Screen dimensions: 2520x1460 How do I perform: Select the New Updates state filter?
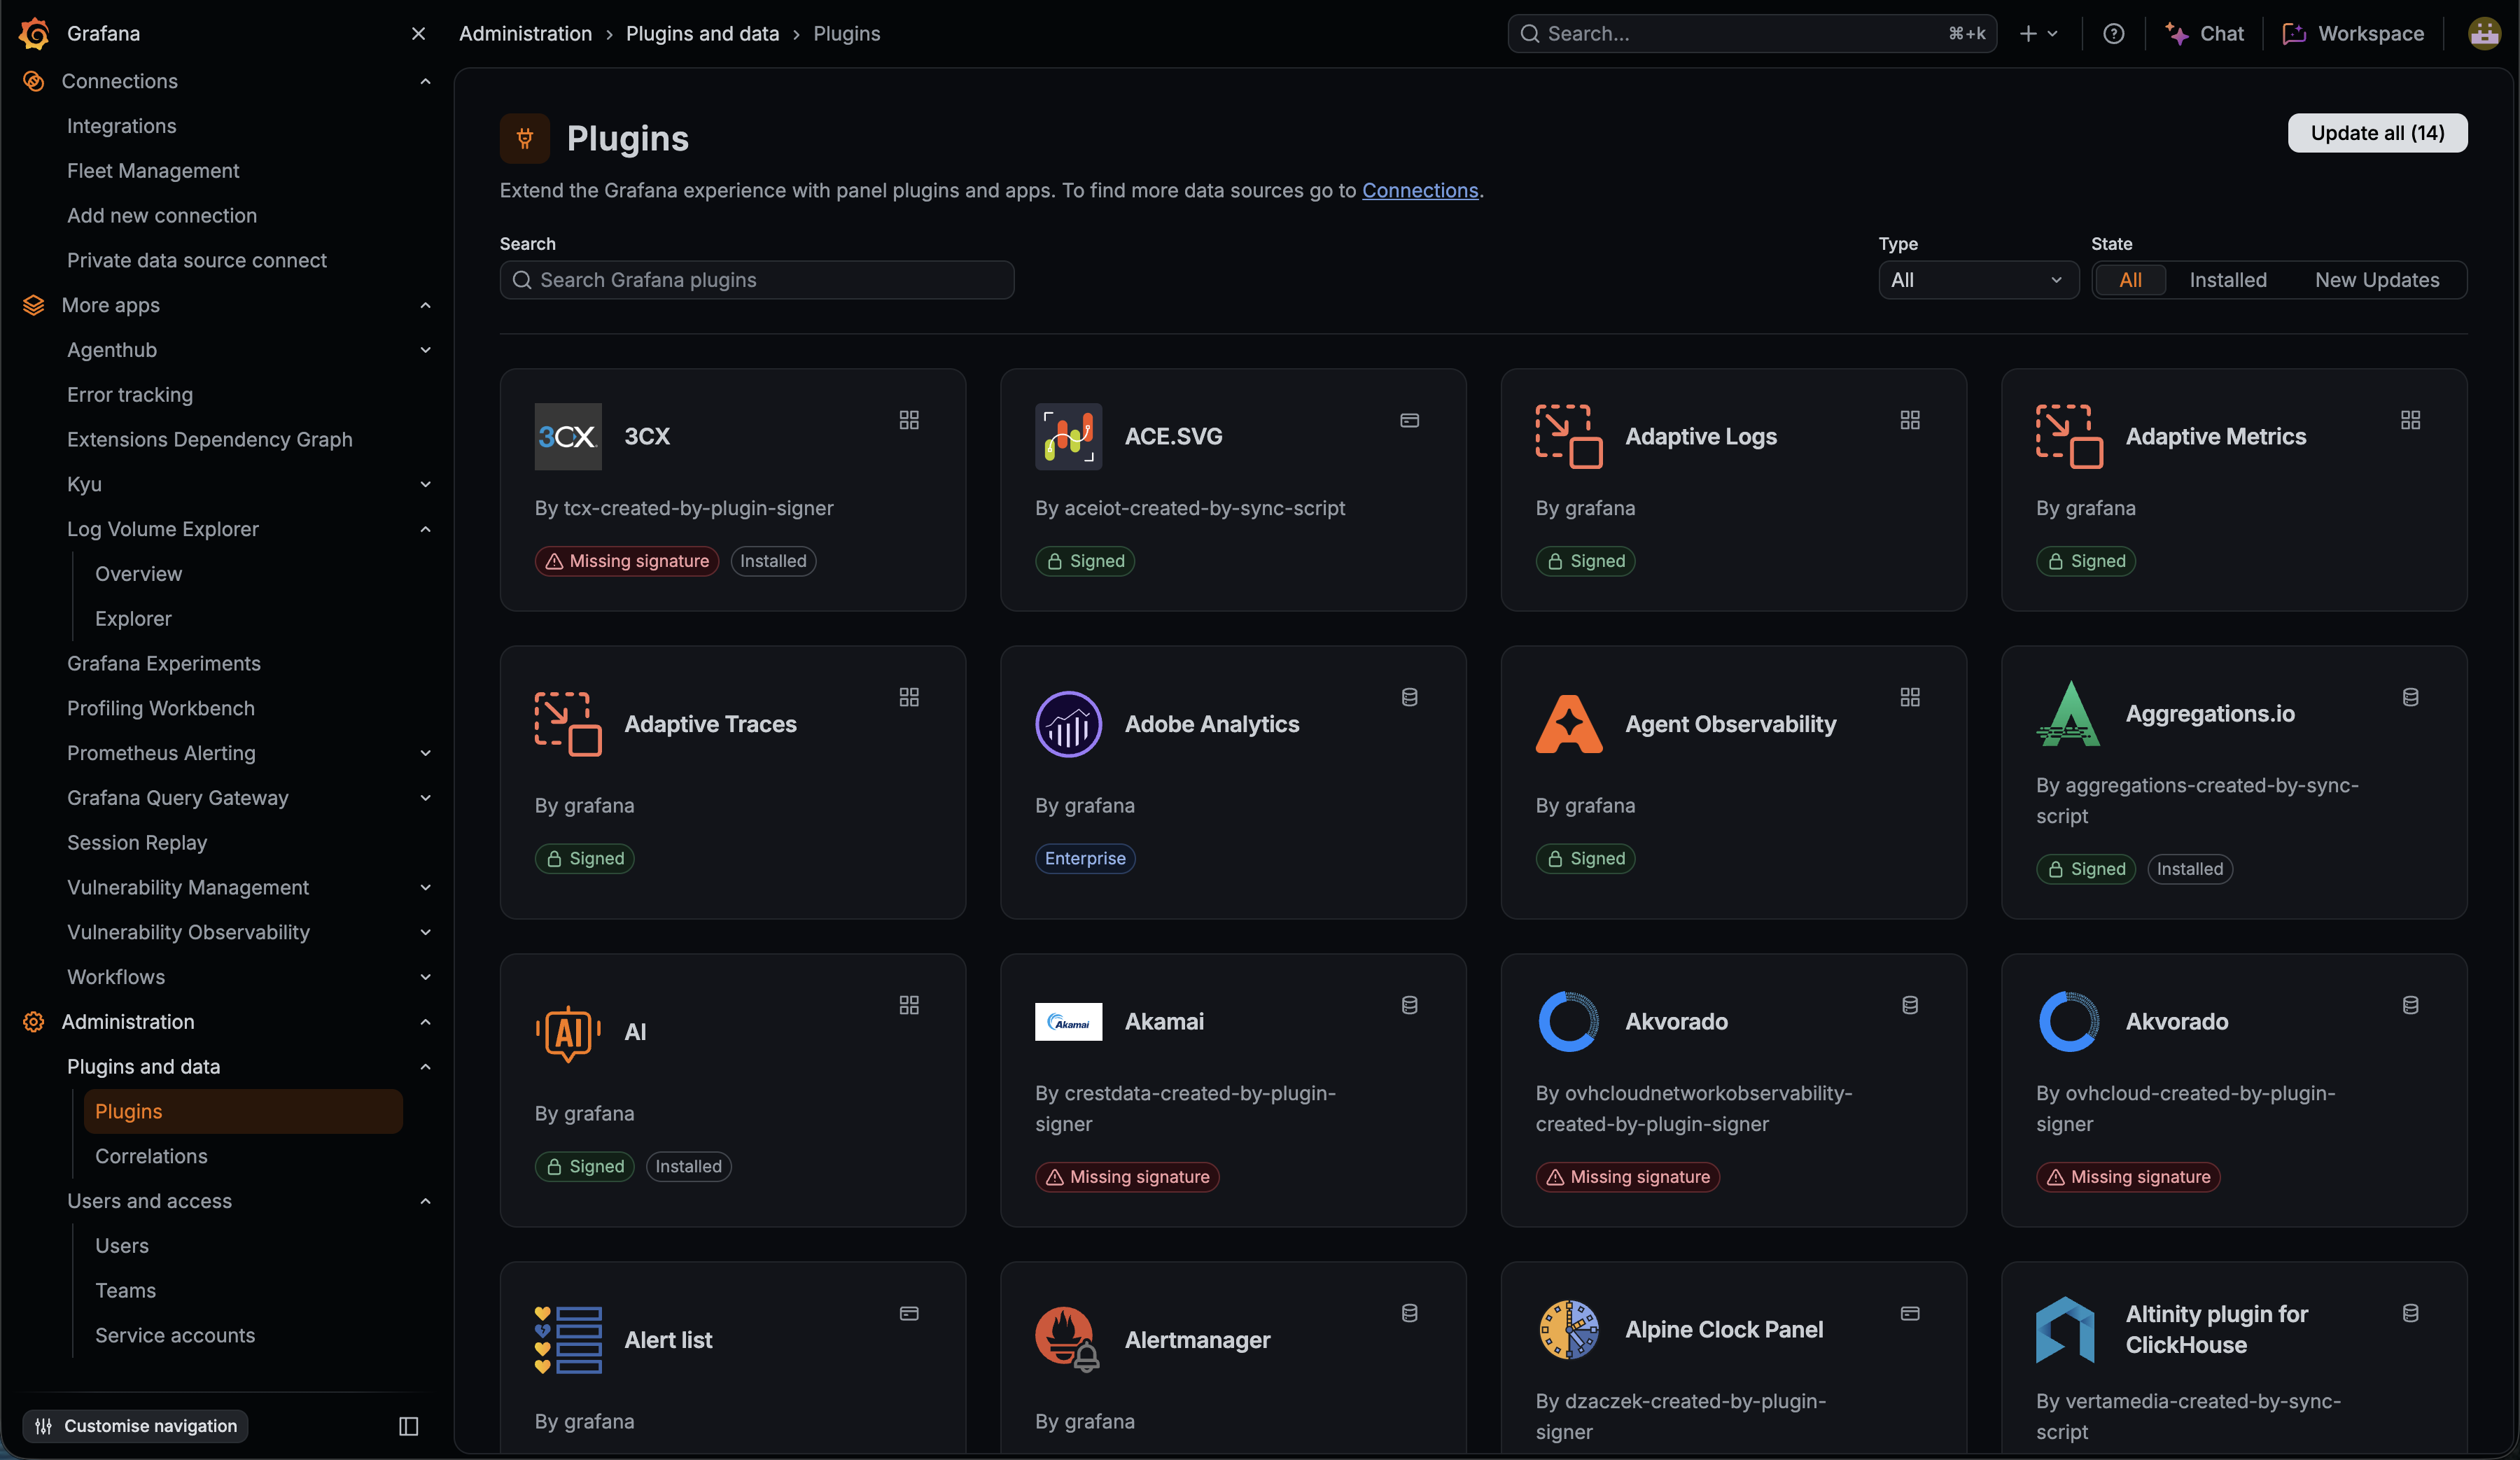[2377, 280]
